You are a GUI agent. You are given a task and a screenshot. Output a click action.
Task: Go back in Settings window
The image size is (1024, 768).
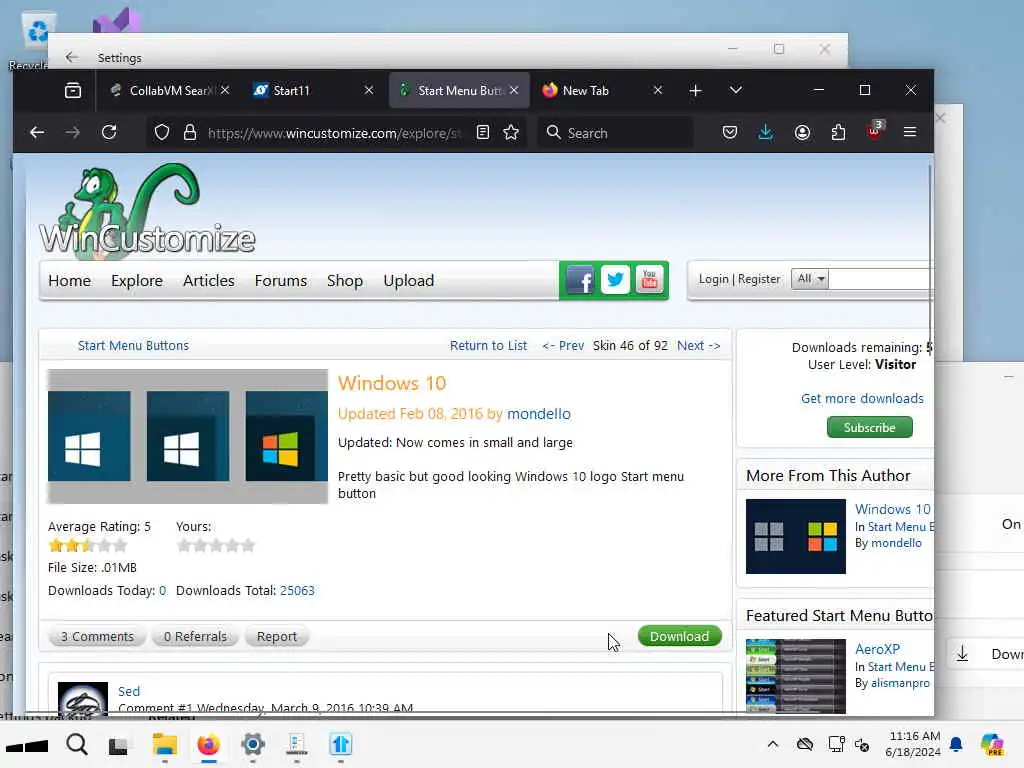[x=72, y=57]
